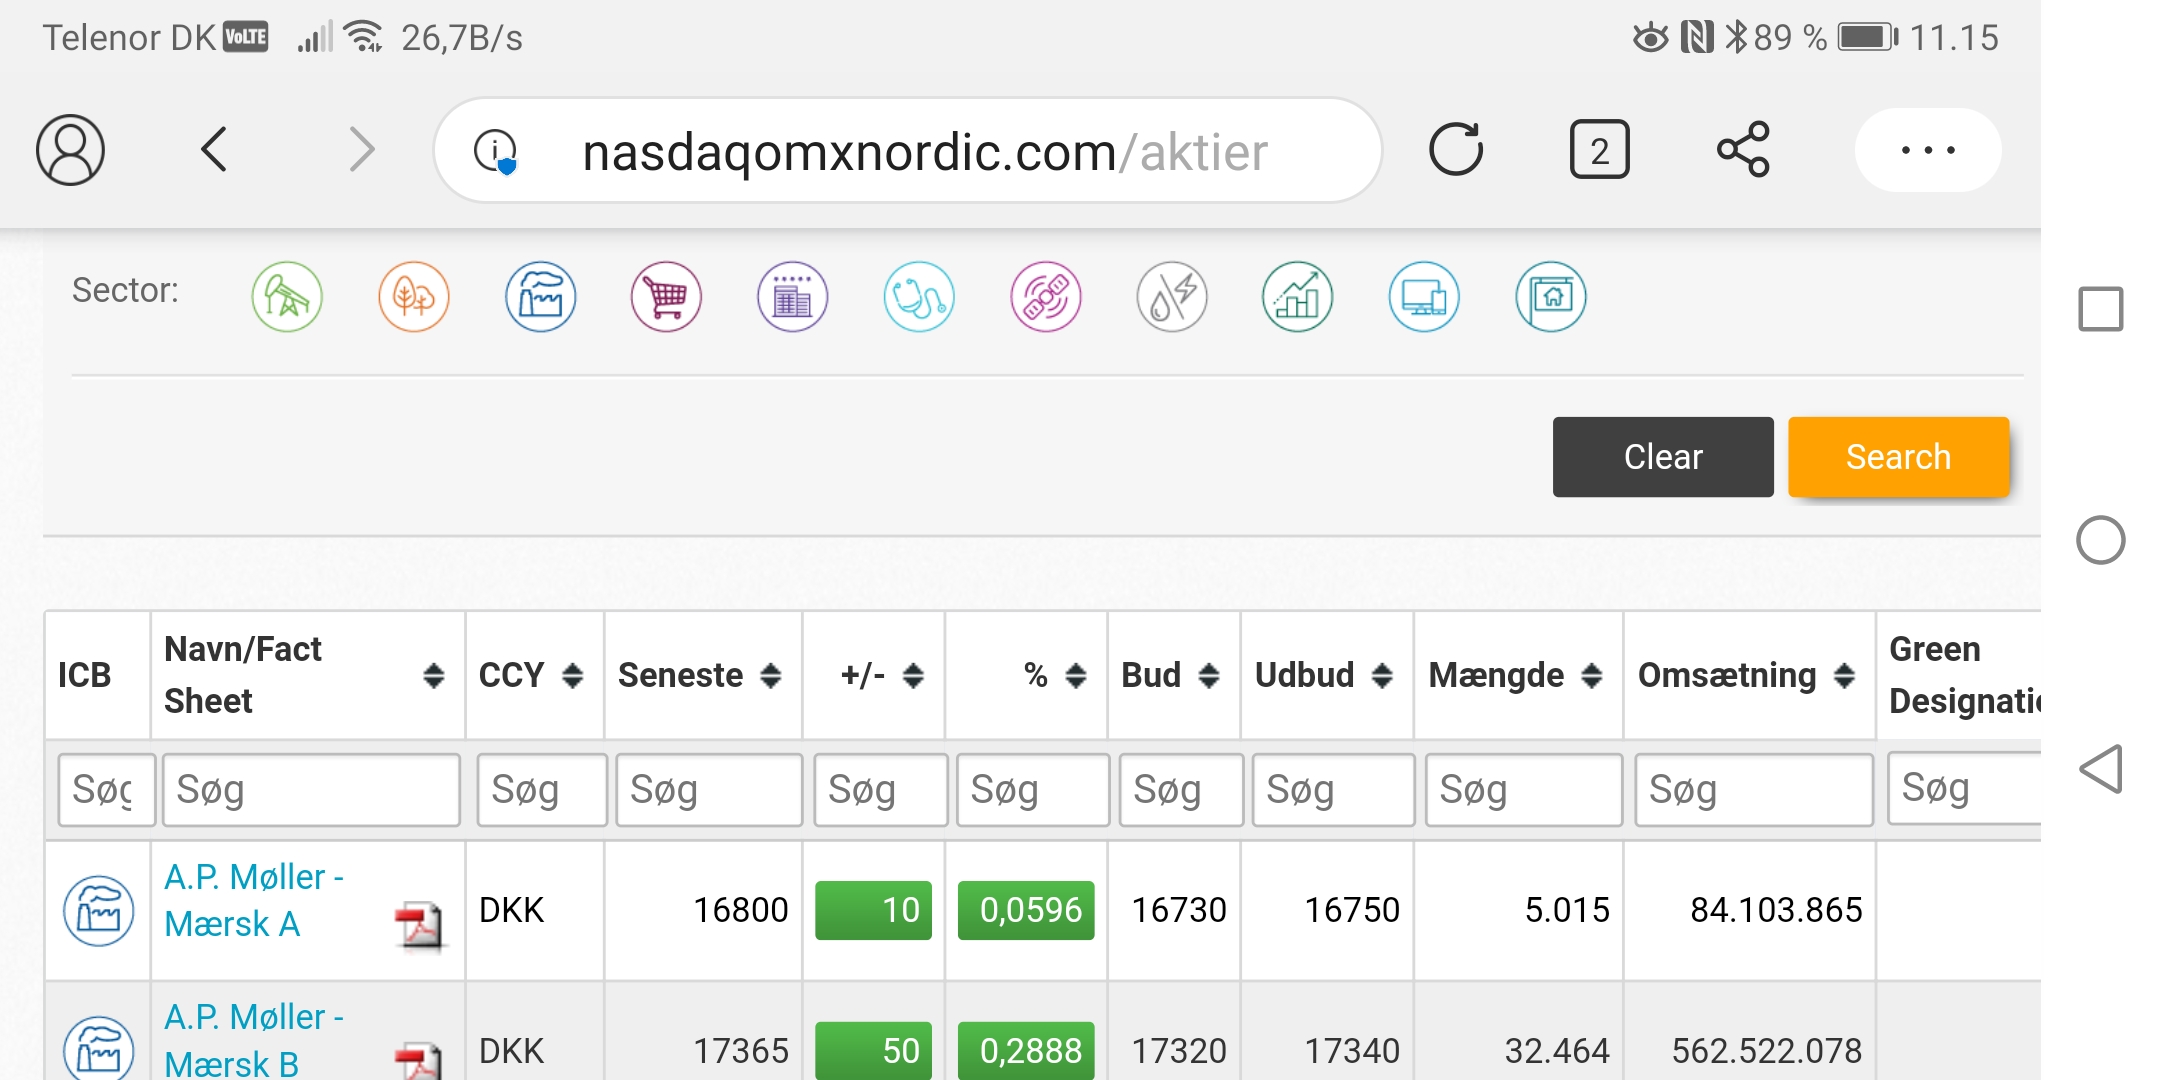
Task: Select the satellite telecommunications sector icon
Action: tap(1046, 297)
